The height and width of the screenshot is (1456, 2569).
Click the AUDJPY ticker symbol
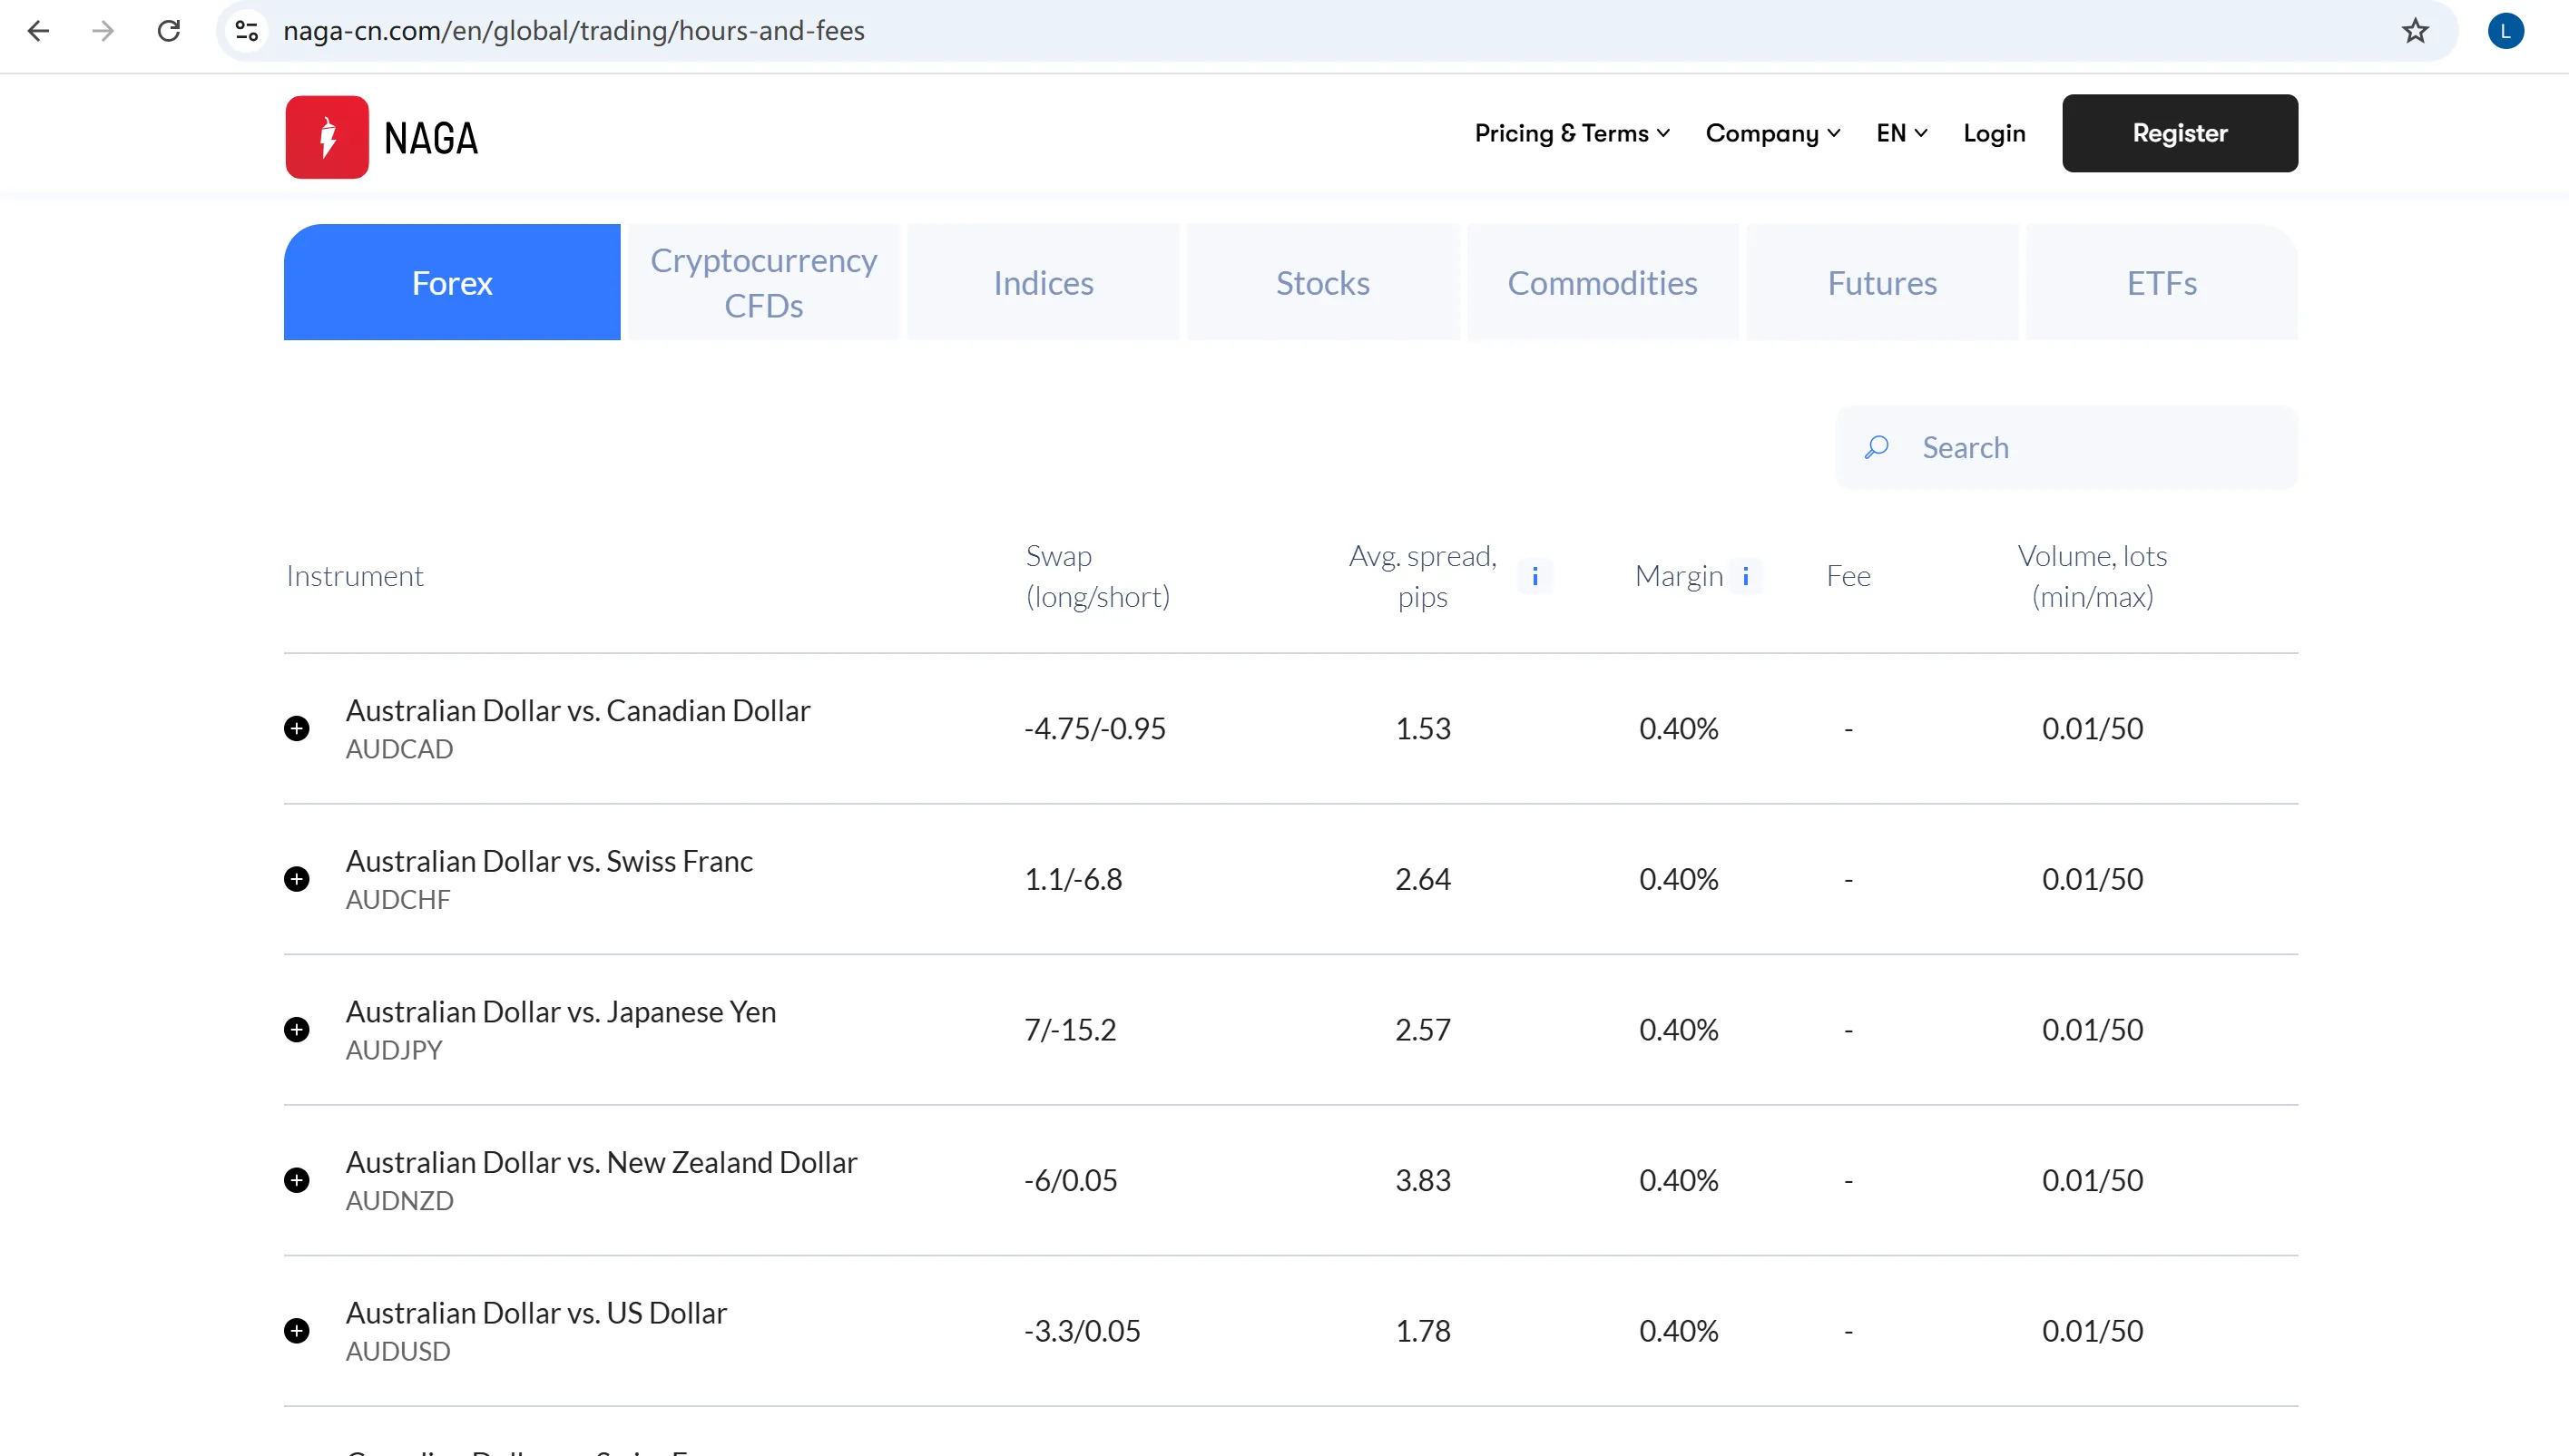[394, 1050]
